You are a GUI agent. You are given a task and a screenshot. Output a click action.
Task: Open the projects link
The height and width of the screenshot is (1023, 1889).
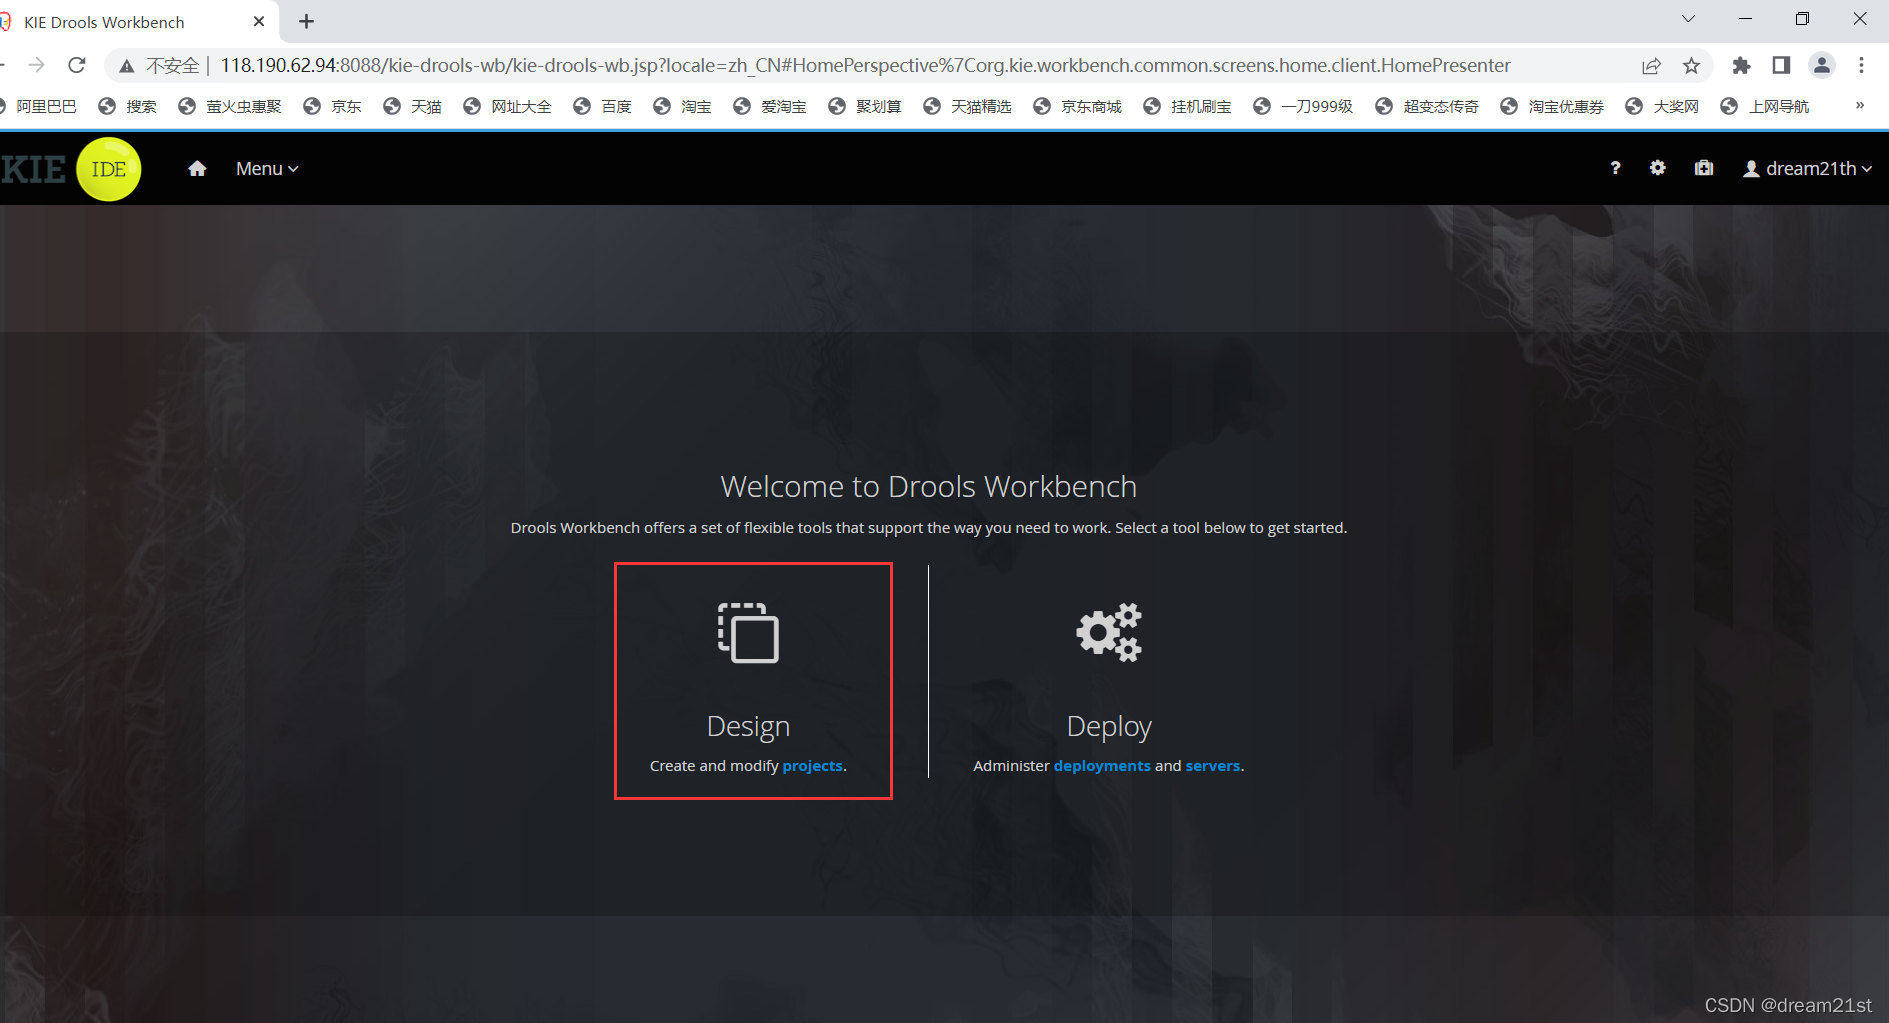(812, 765)
